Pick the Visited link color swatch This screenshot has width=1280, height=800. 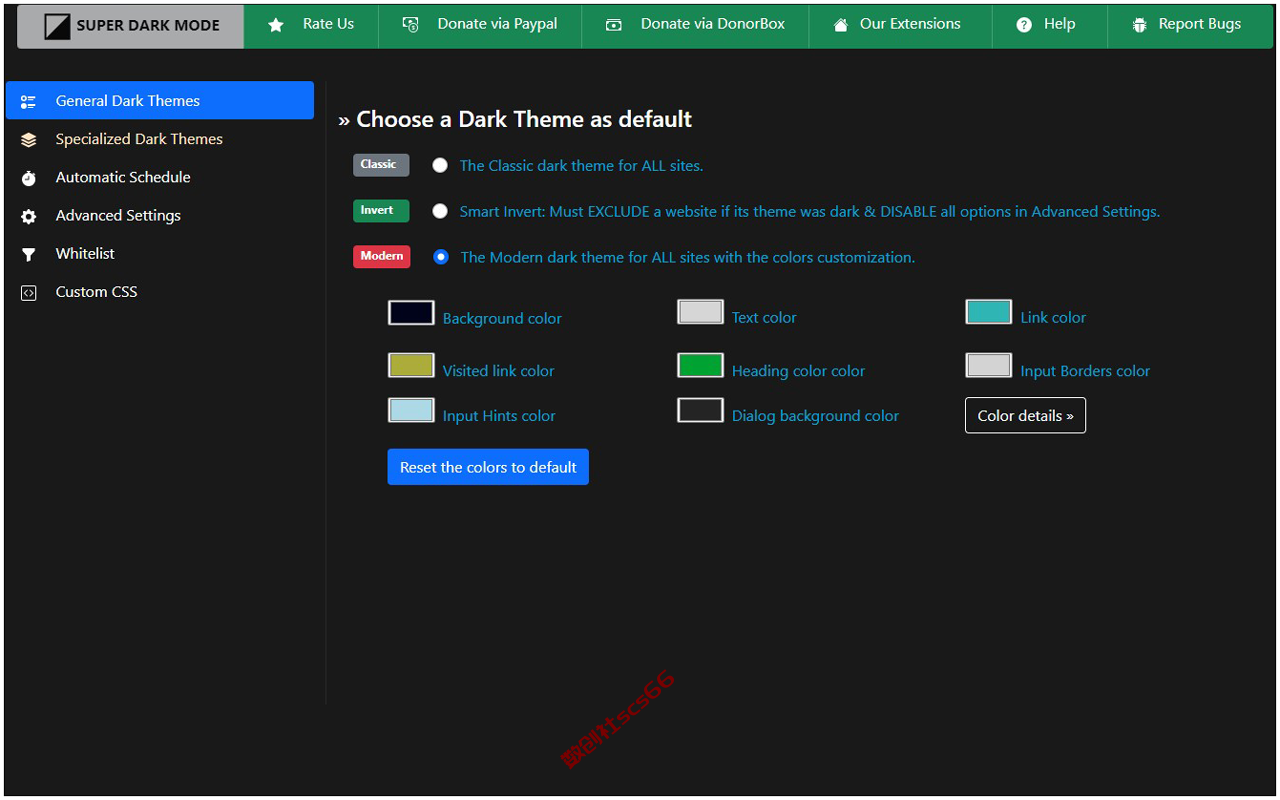tap(411, 365)
